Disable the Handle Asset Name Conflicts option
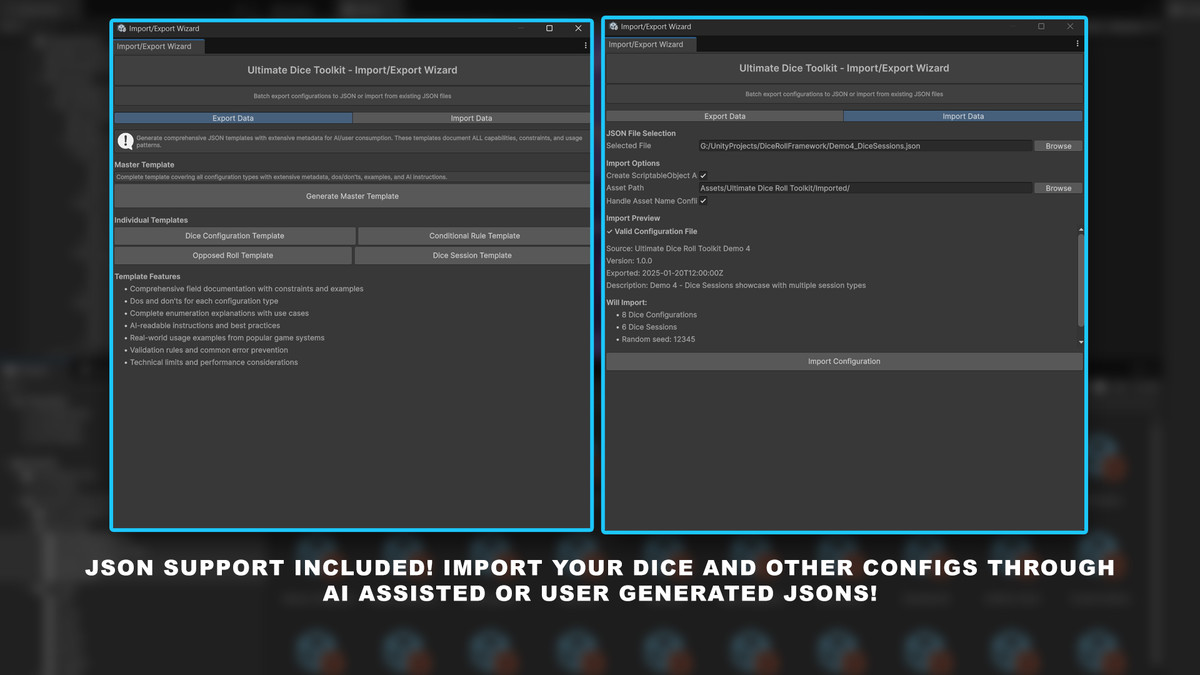1200x675 pixels. click(x=704, y=200)
